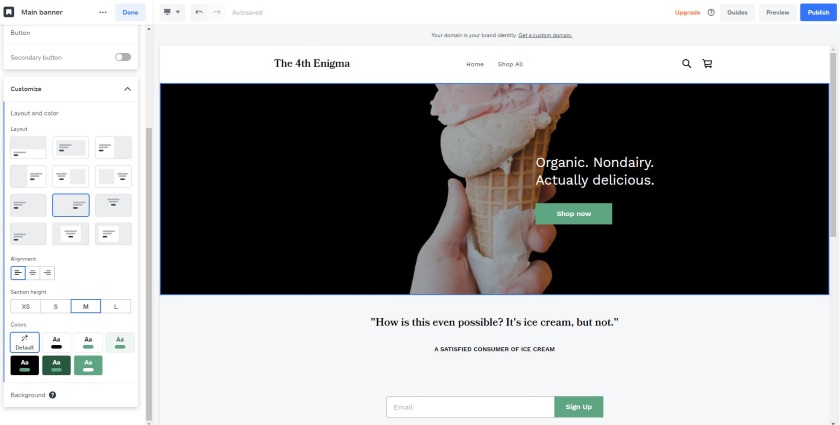Click the Home navigation link
Image resolution: width=840 pixels, height=425 pixels.
[475, 64]
